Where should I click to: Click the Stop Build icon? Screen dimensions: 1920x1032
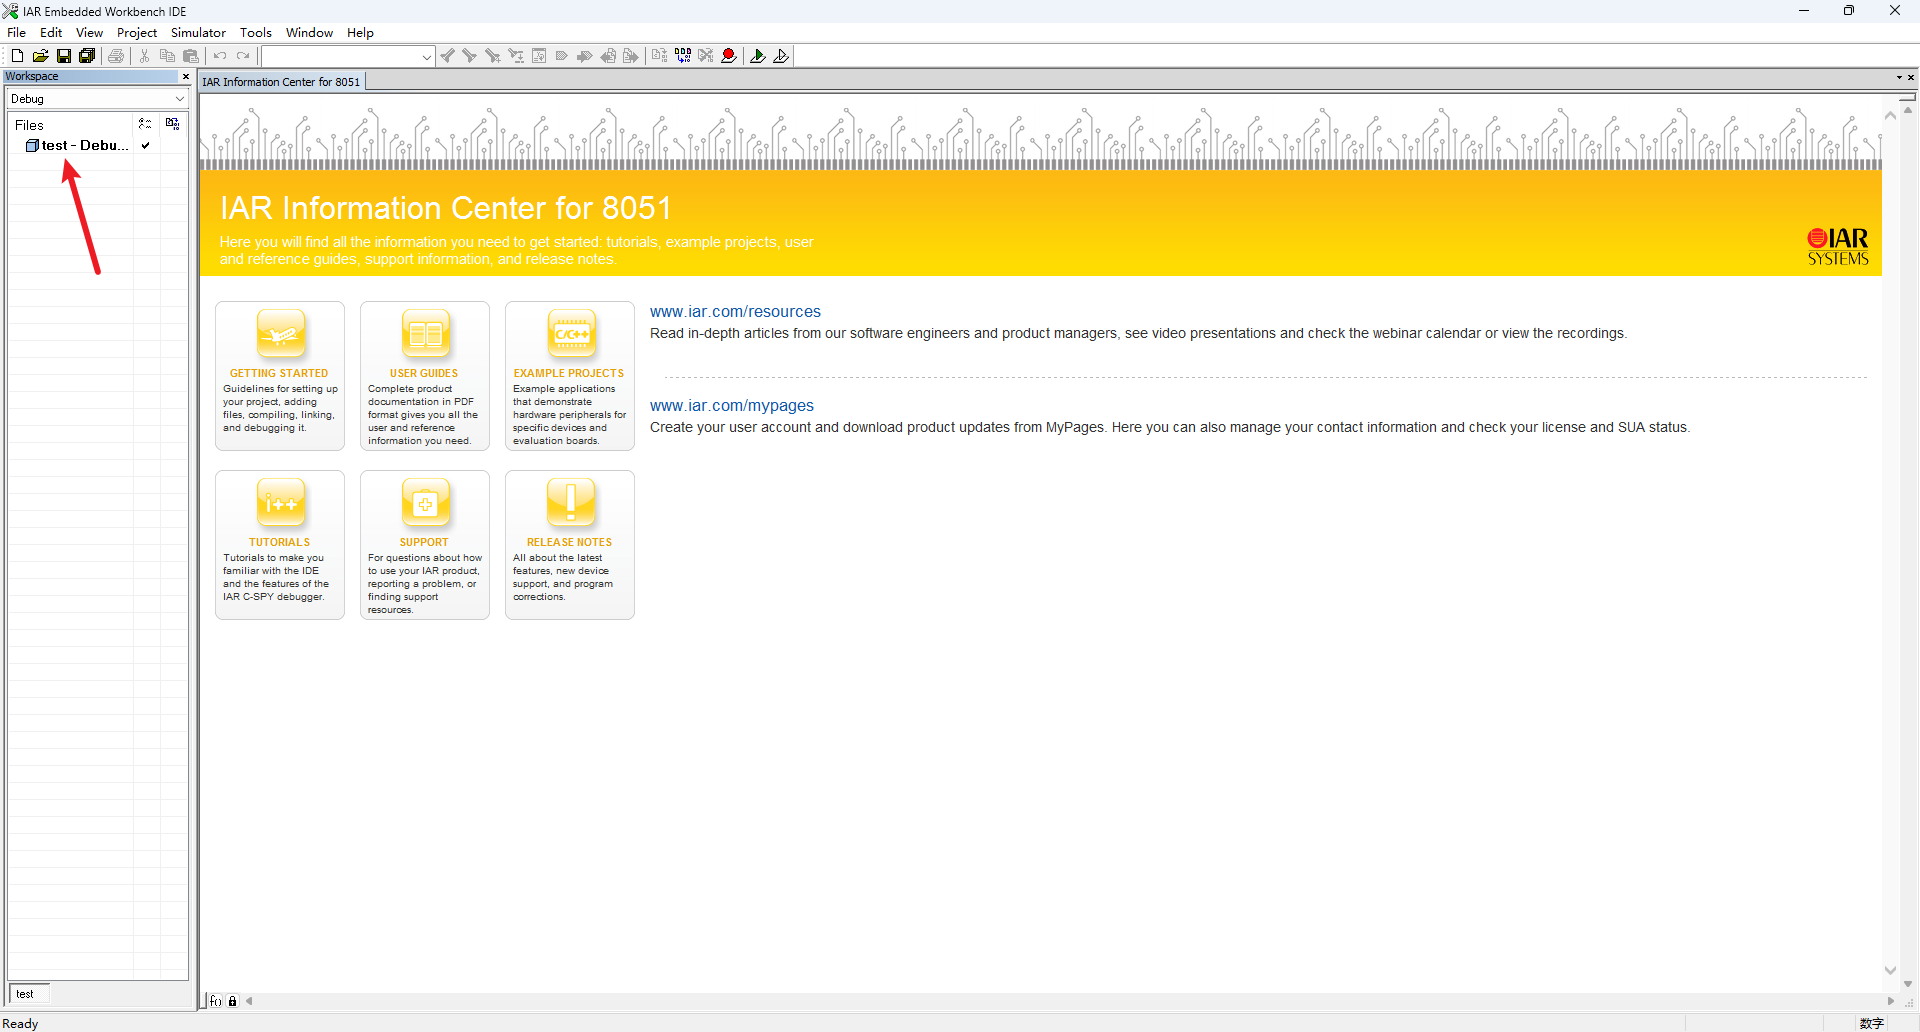[706, 56]
